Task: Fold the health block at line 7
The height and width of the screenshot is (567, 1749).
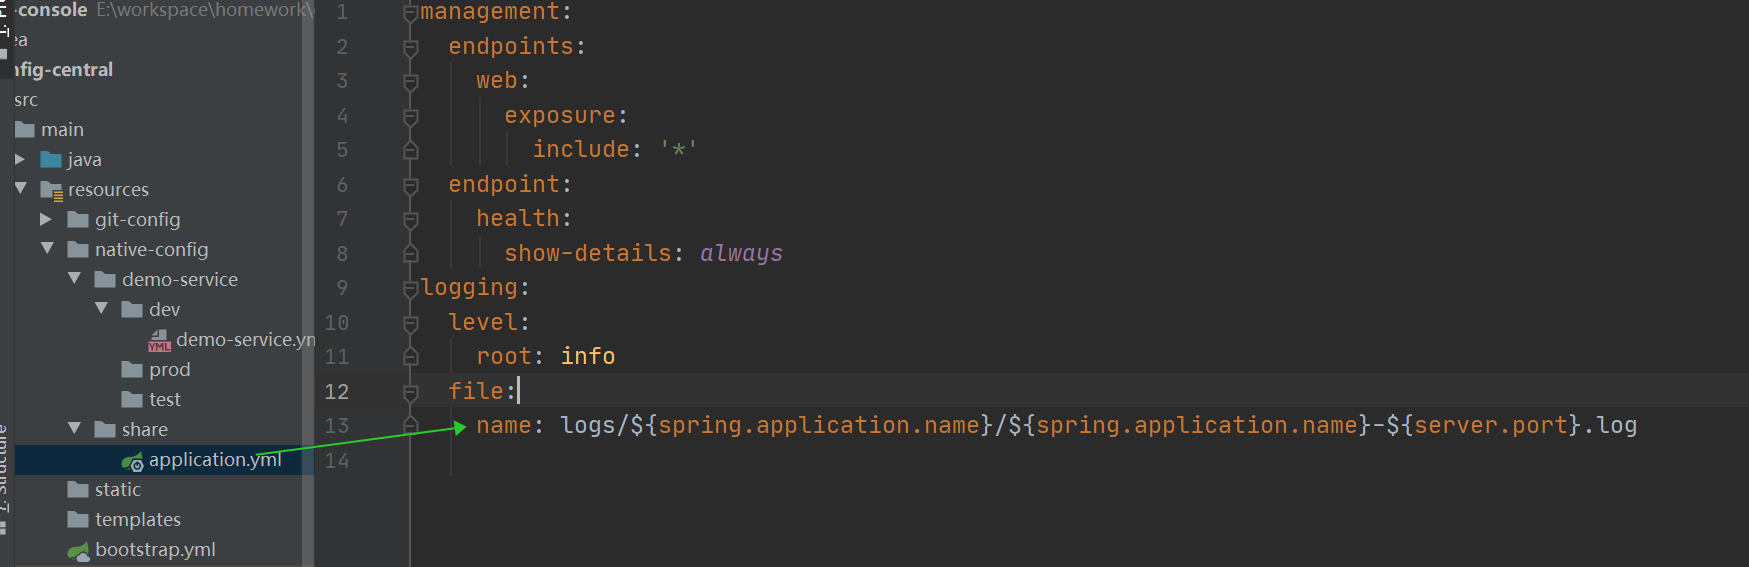Action: (x=410, y=219)
